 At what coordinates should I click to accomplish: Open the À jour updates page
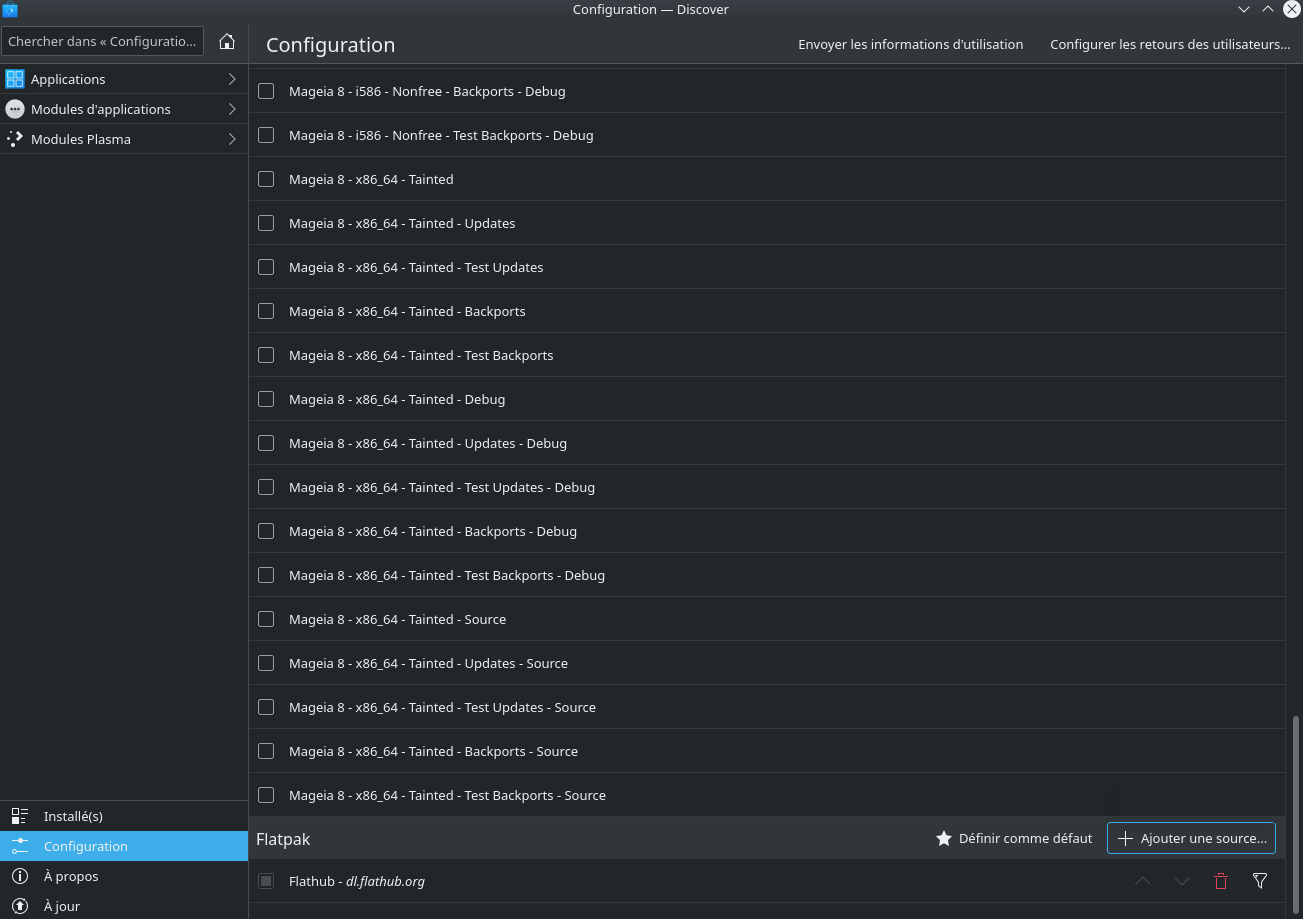click(124, 906)
